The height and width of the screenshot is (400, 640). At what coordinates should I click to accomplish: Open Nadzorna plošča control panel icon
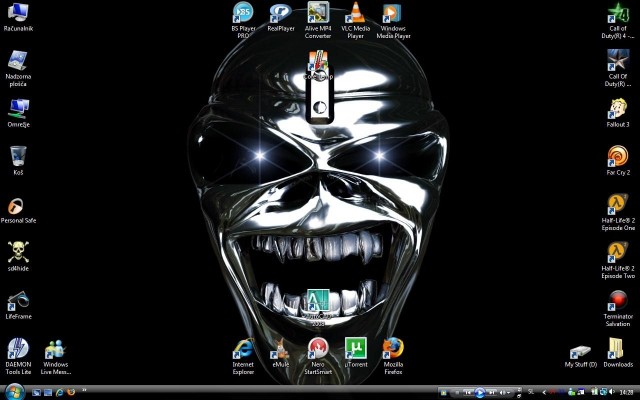coord(18,69)
